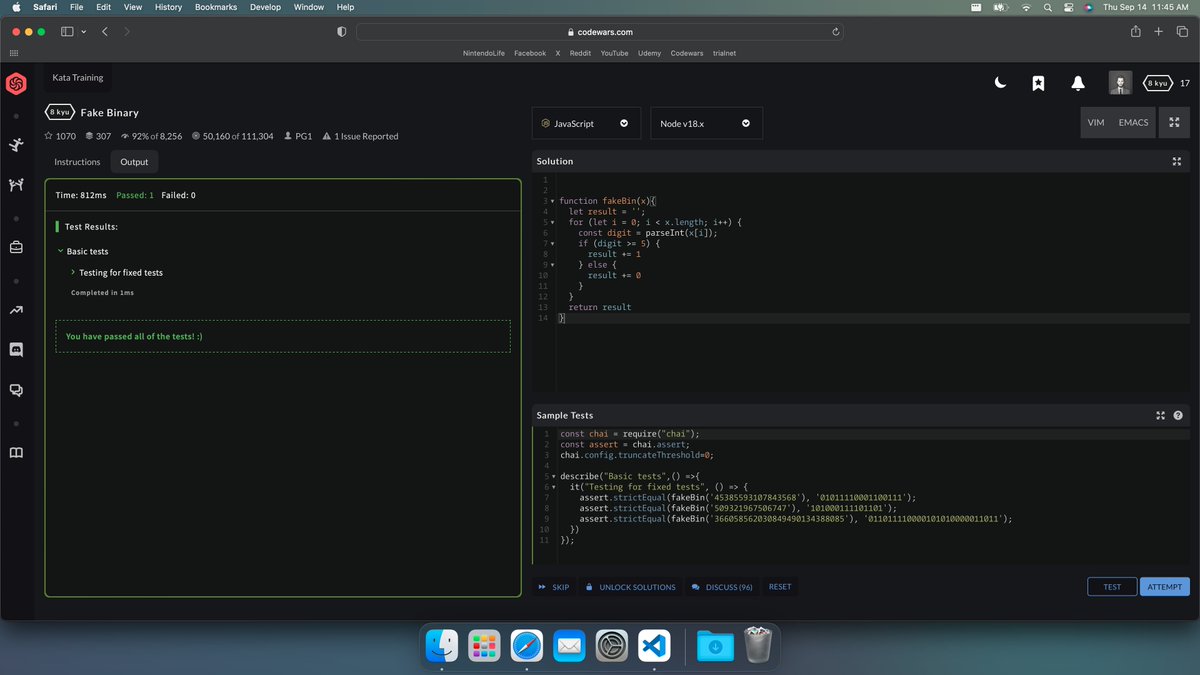1200x675 pixels.
Task: Click Safari back navigation arrow
Action: (x=105, y=32)
